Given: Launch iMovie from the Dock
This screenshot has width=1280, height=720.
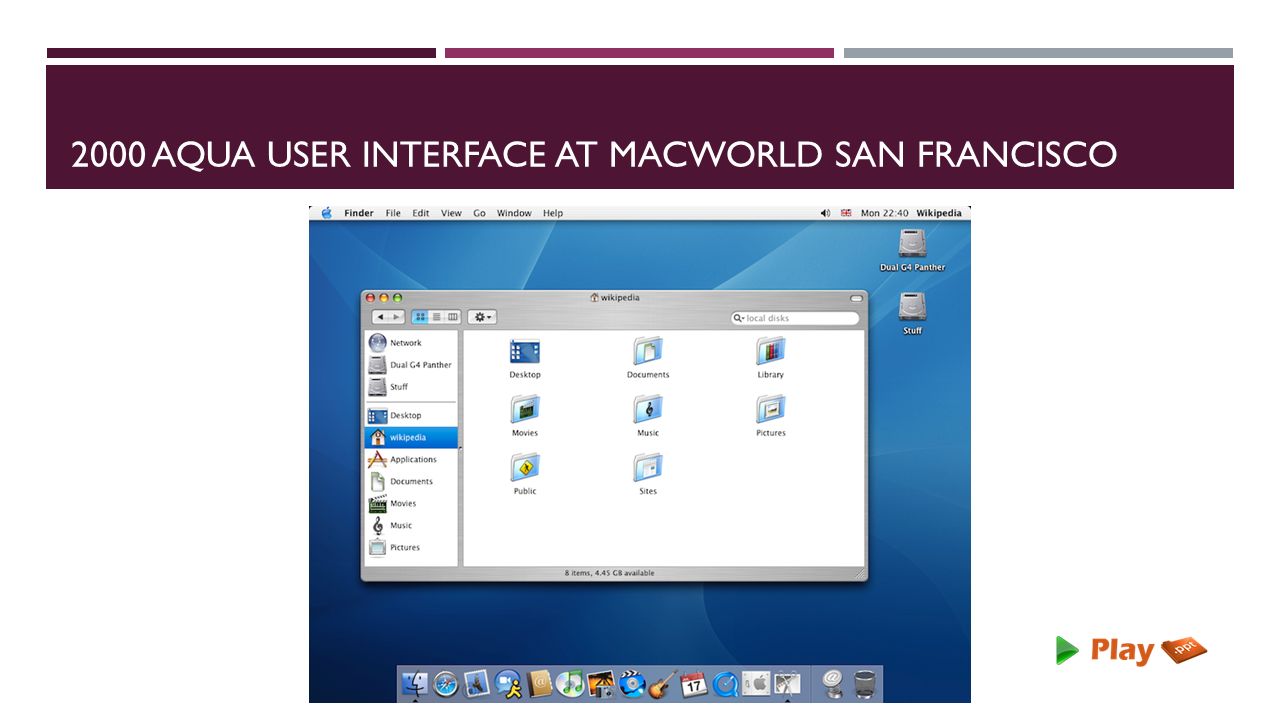Looking at the screenshot, I should coord(632,684).
